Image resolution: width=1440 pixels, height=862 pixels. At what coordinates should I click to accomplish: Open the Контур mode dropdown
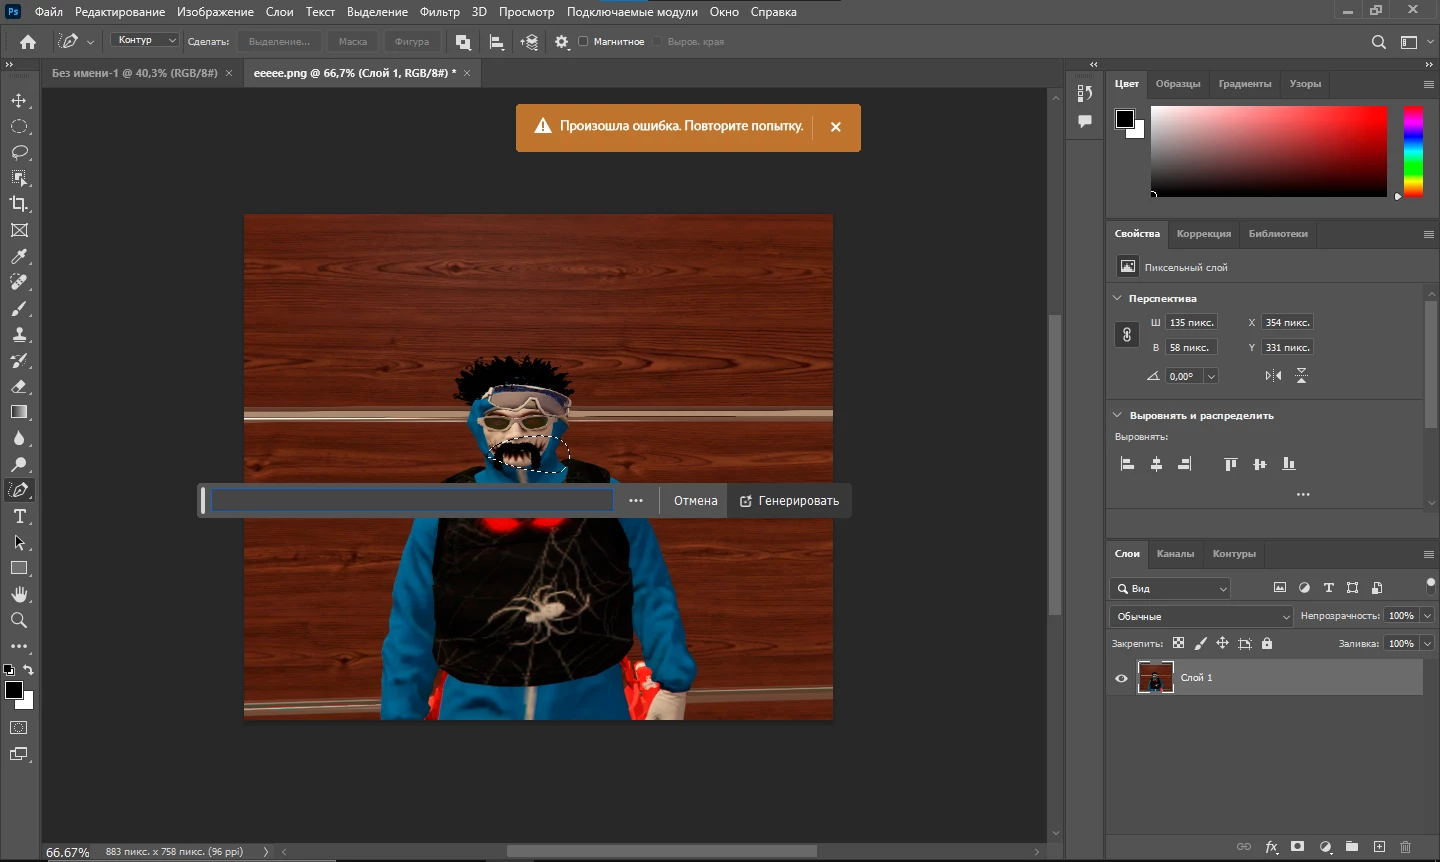(x=145, y=40)
